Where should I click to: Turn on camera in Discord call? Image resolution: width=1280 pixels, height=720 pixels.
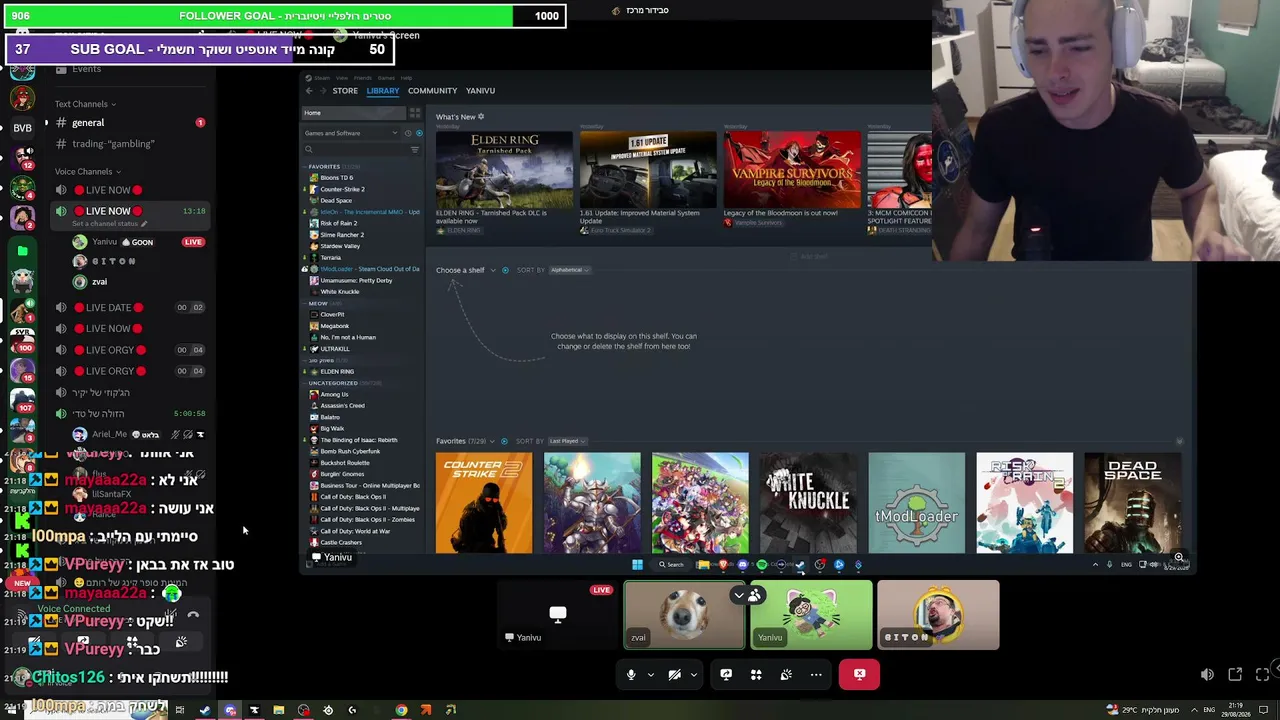pyautogui.click(x=675, y=675)
